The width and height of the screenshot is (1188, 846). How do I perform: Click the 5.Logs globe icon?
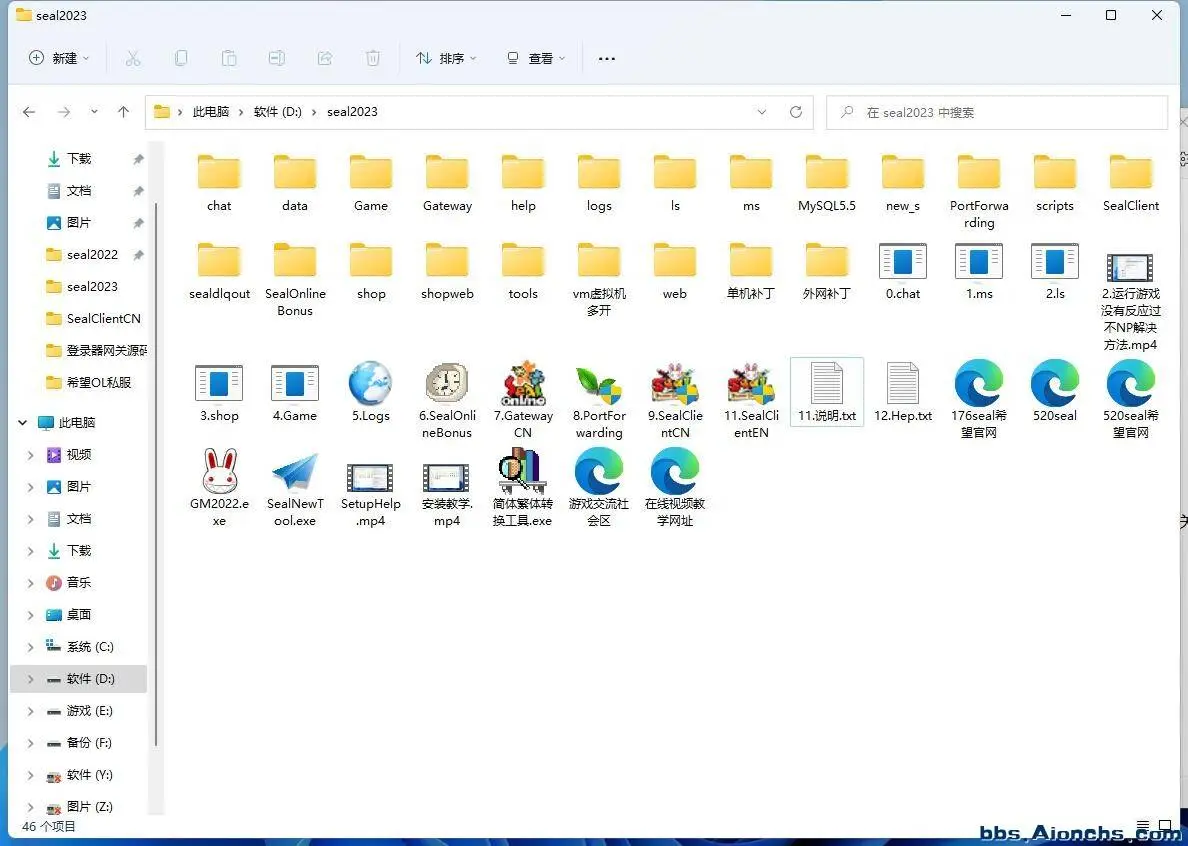(370, 384)
